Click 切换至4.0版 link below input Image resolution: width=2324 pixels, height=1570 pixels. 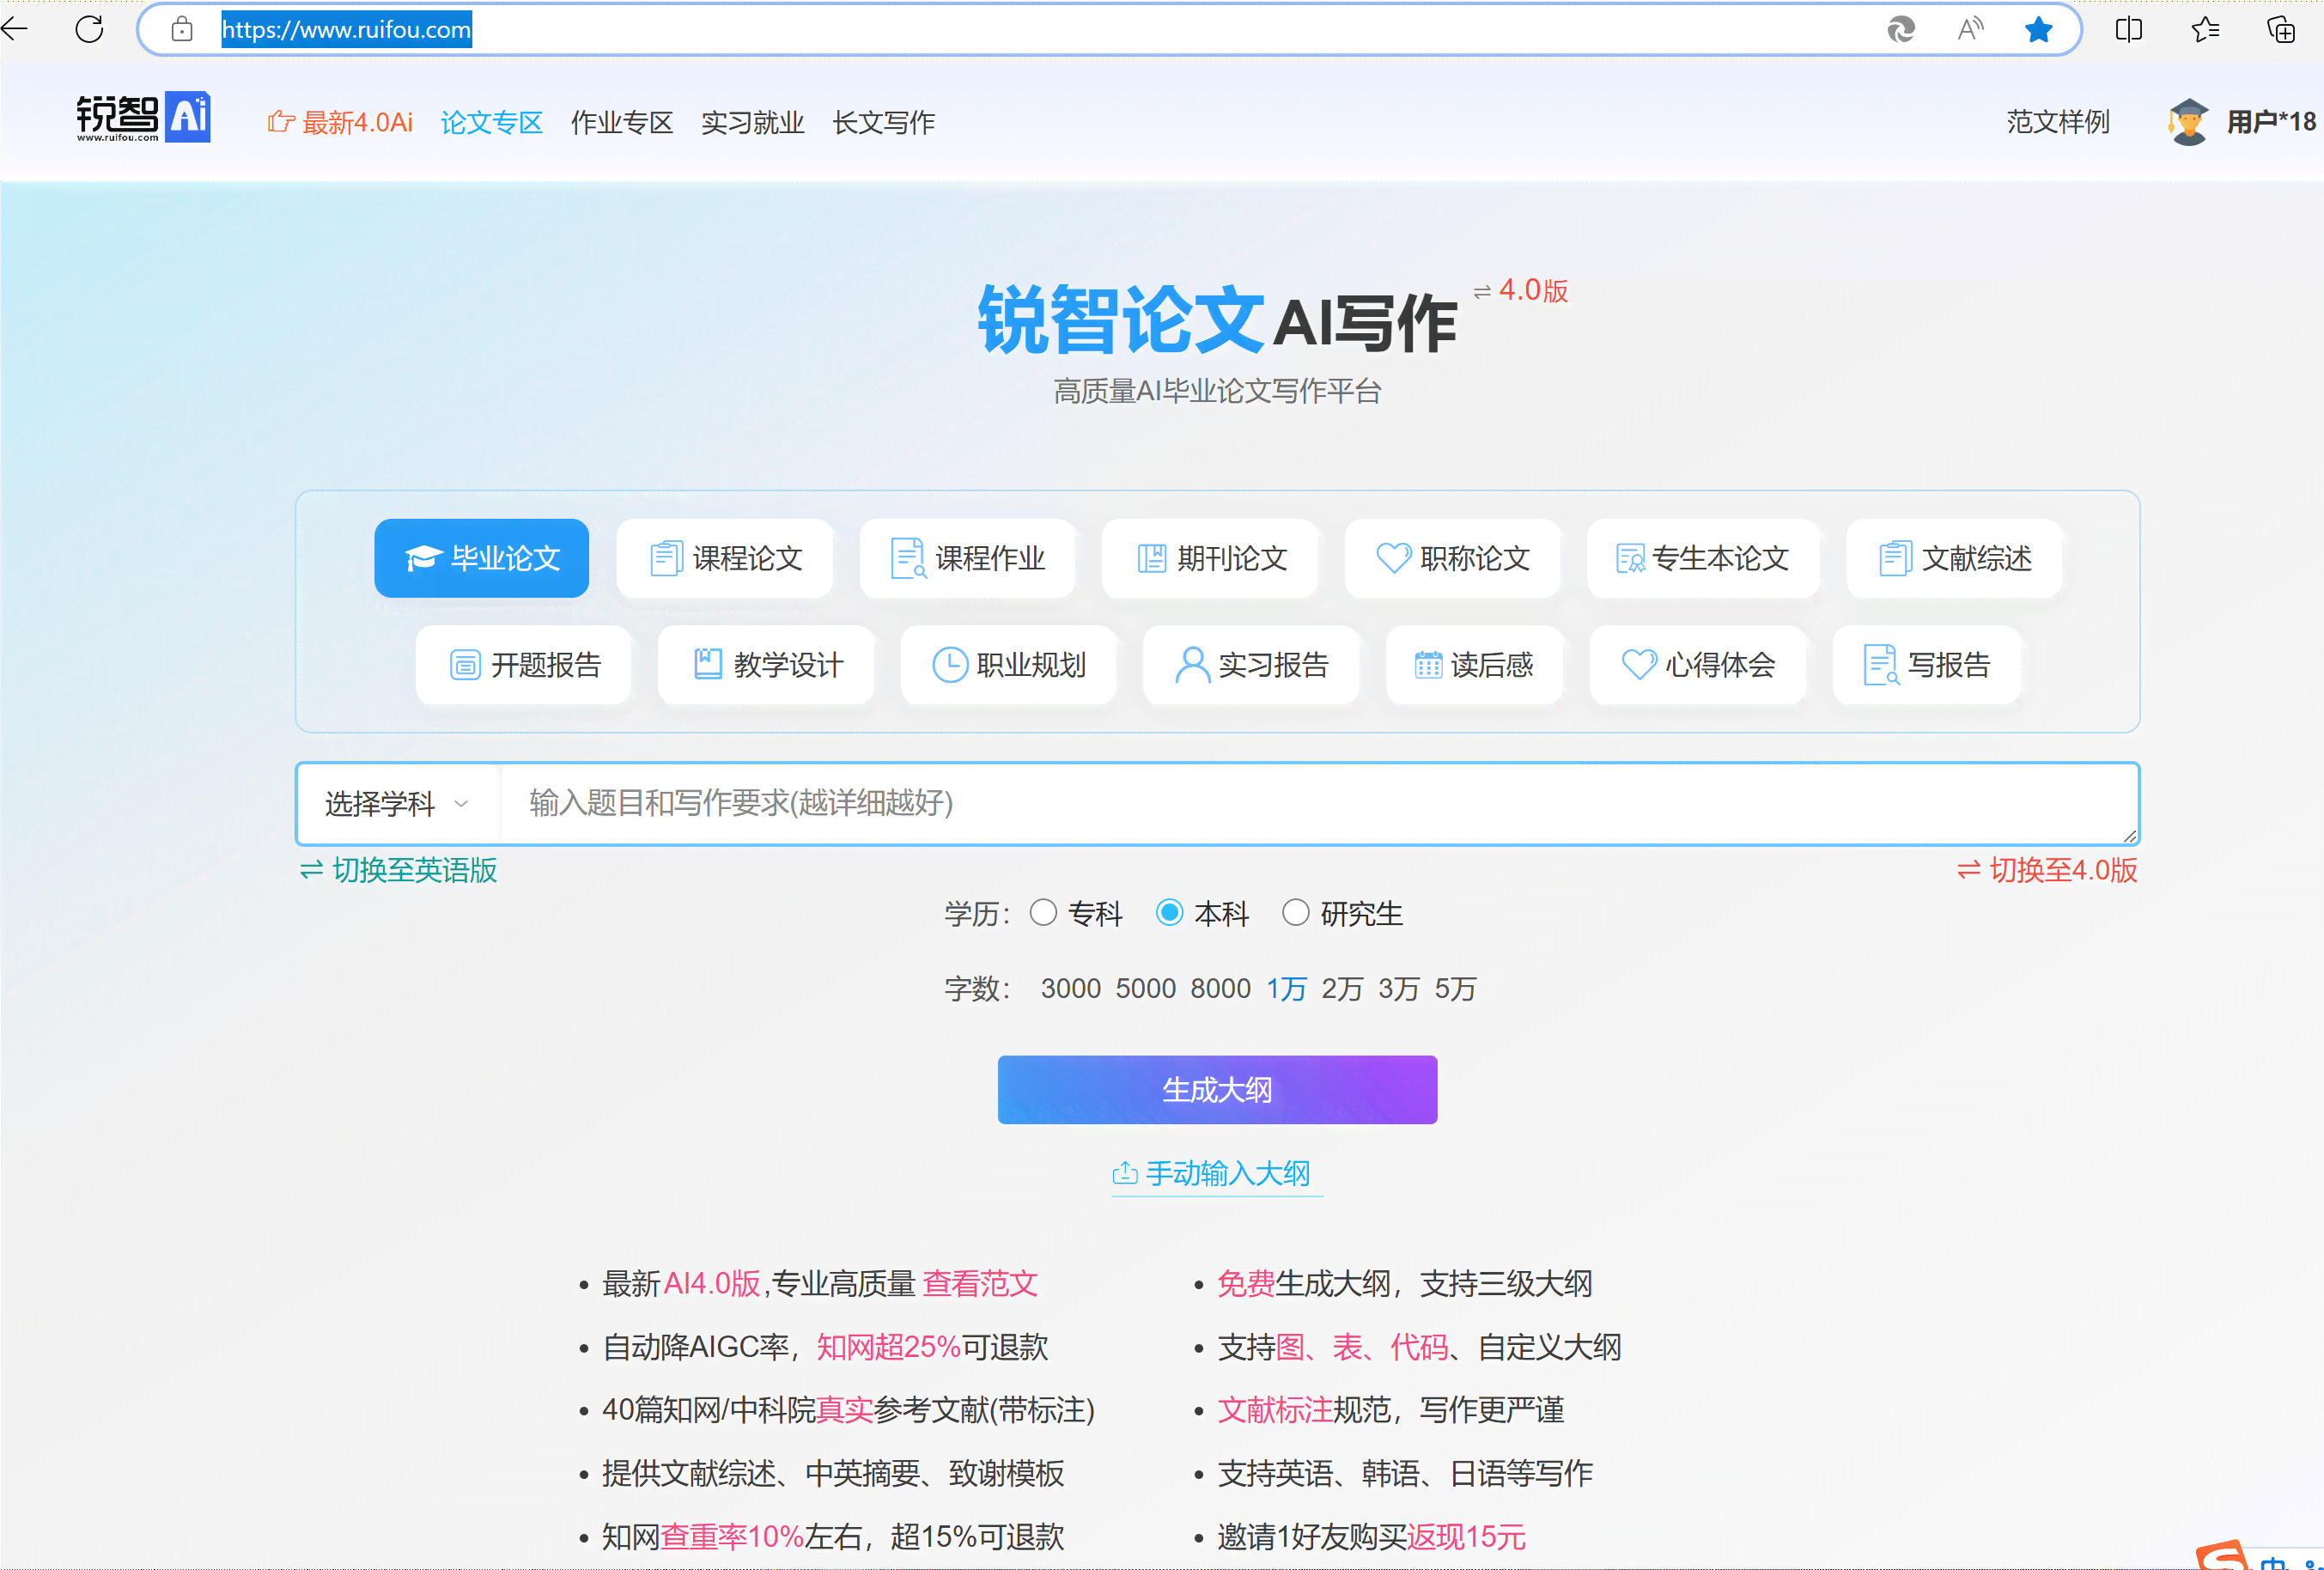click(x=2047, y=870)
